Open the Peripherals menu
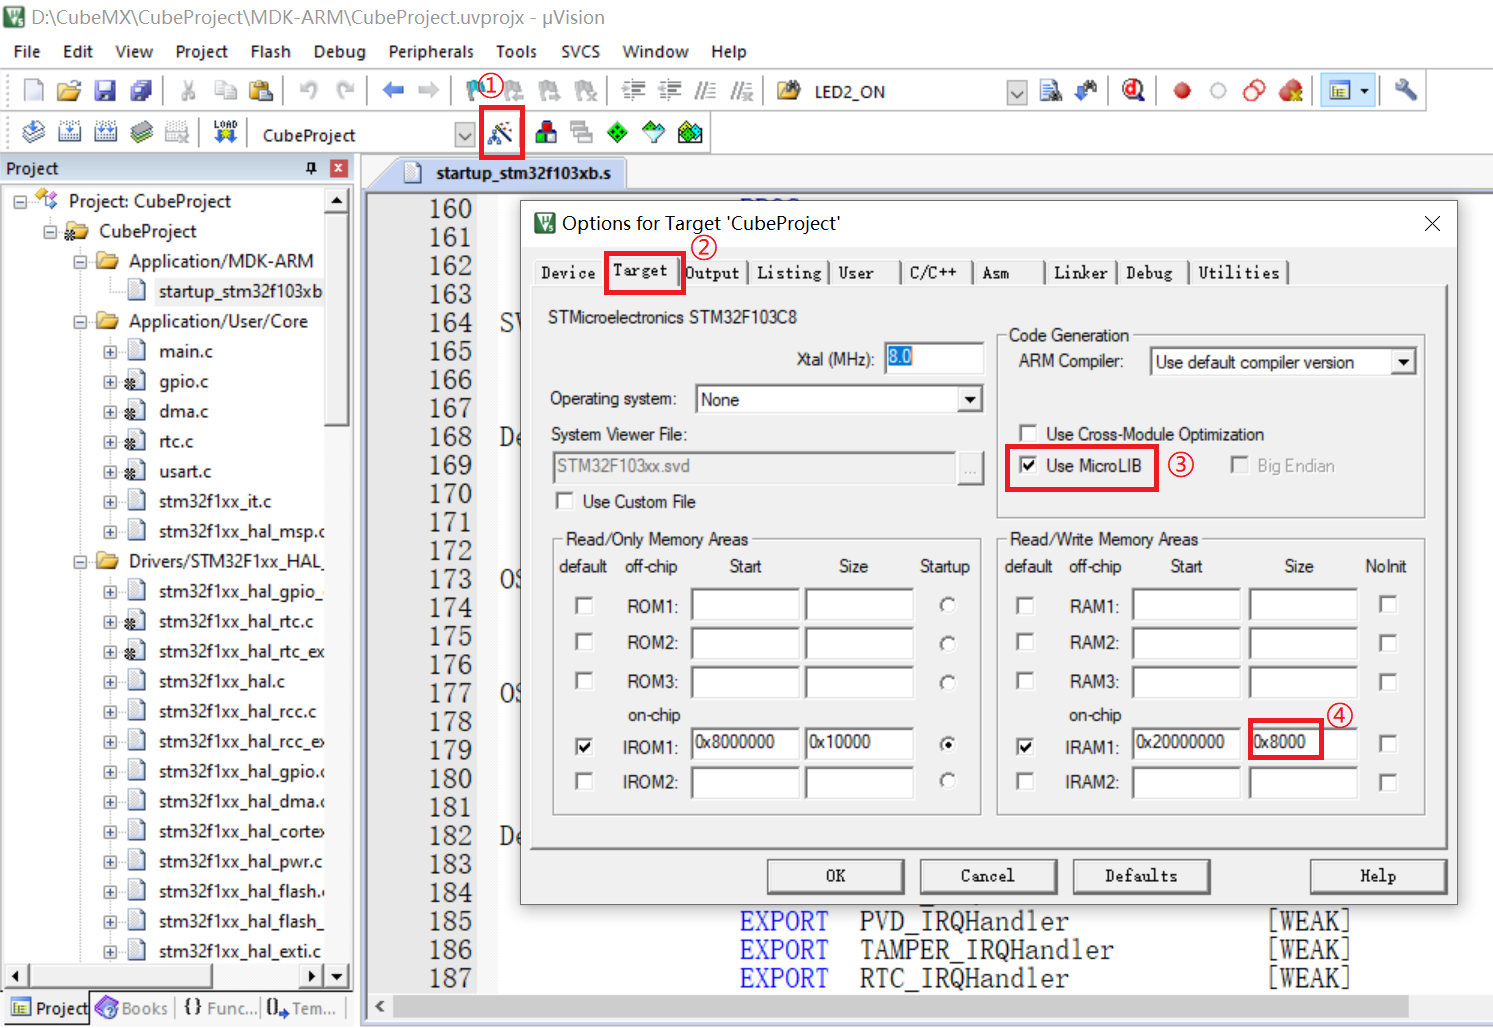 (431, 51)
